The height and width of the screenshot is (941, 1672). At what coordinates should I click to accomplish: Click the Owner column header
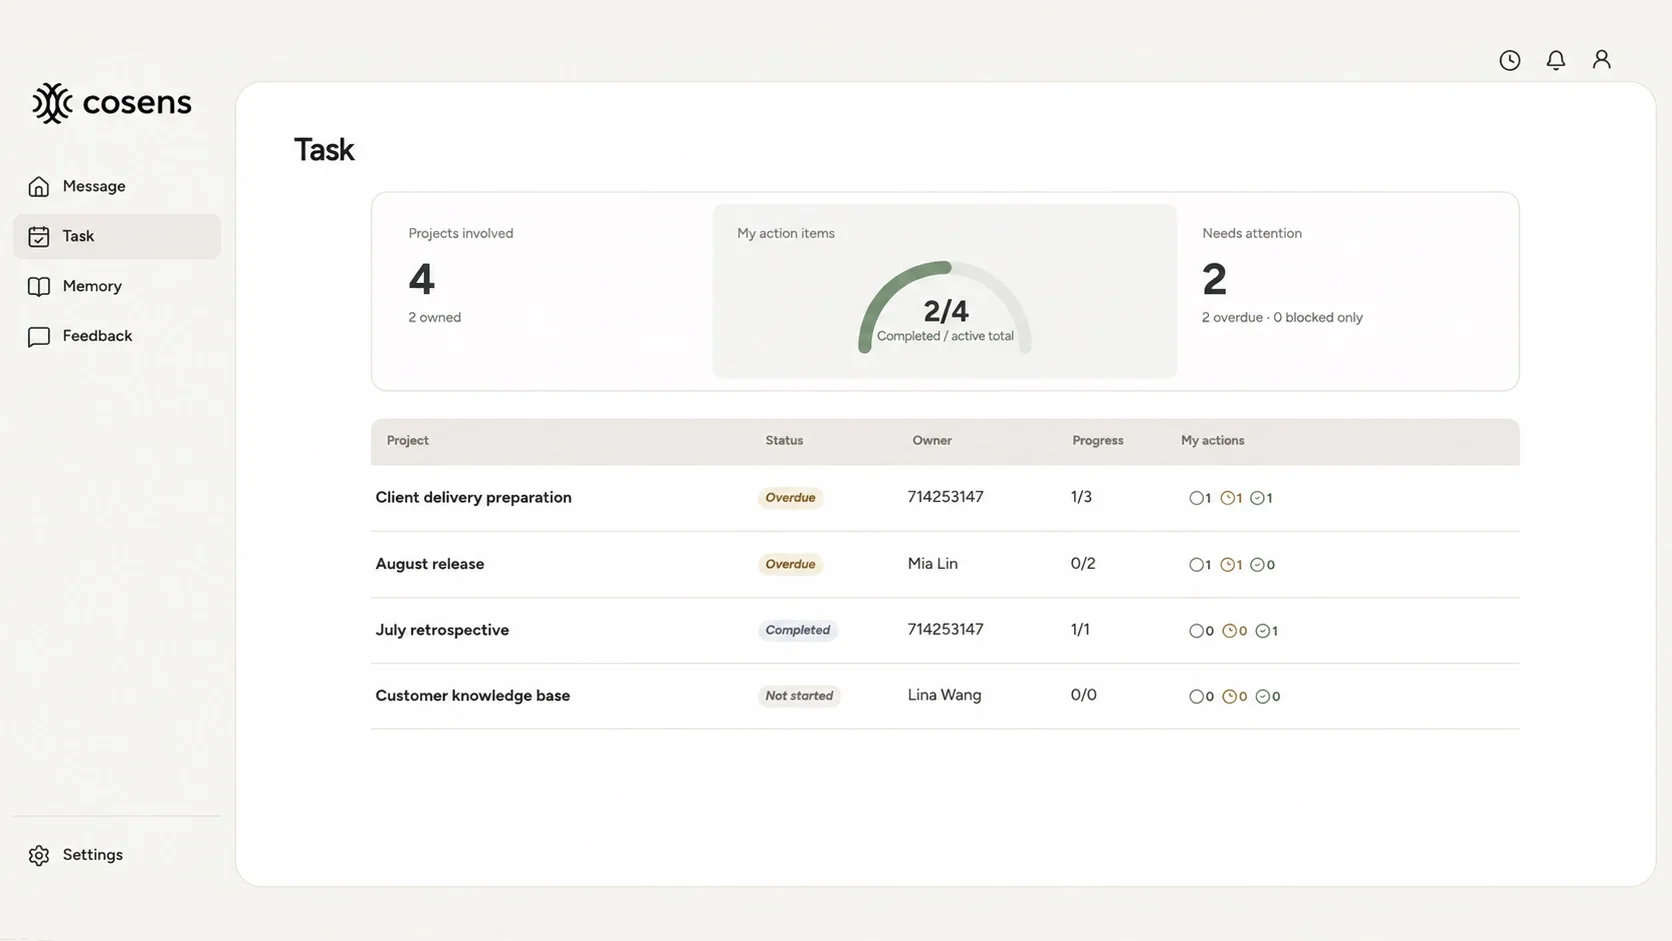(932, 441)
